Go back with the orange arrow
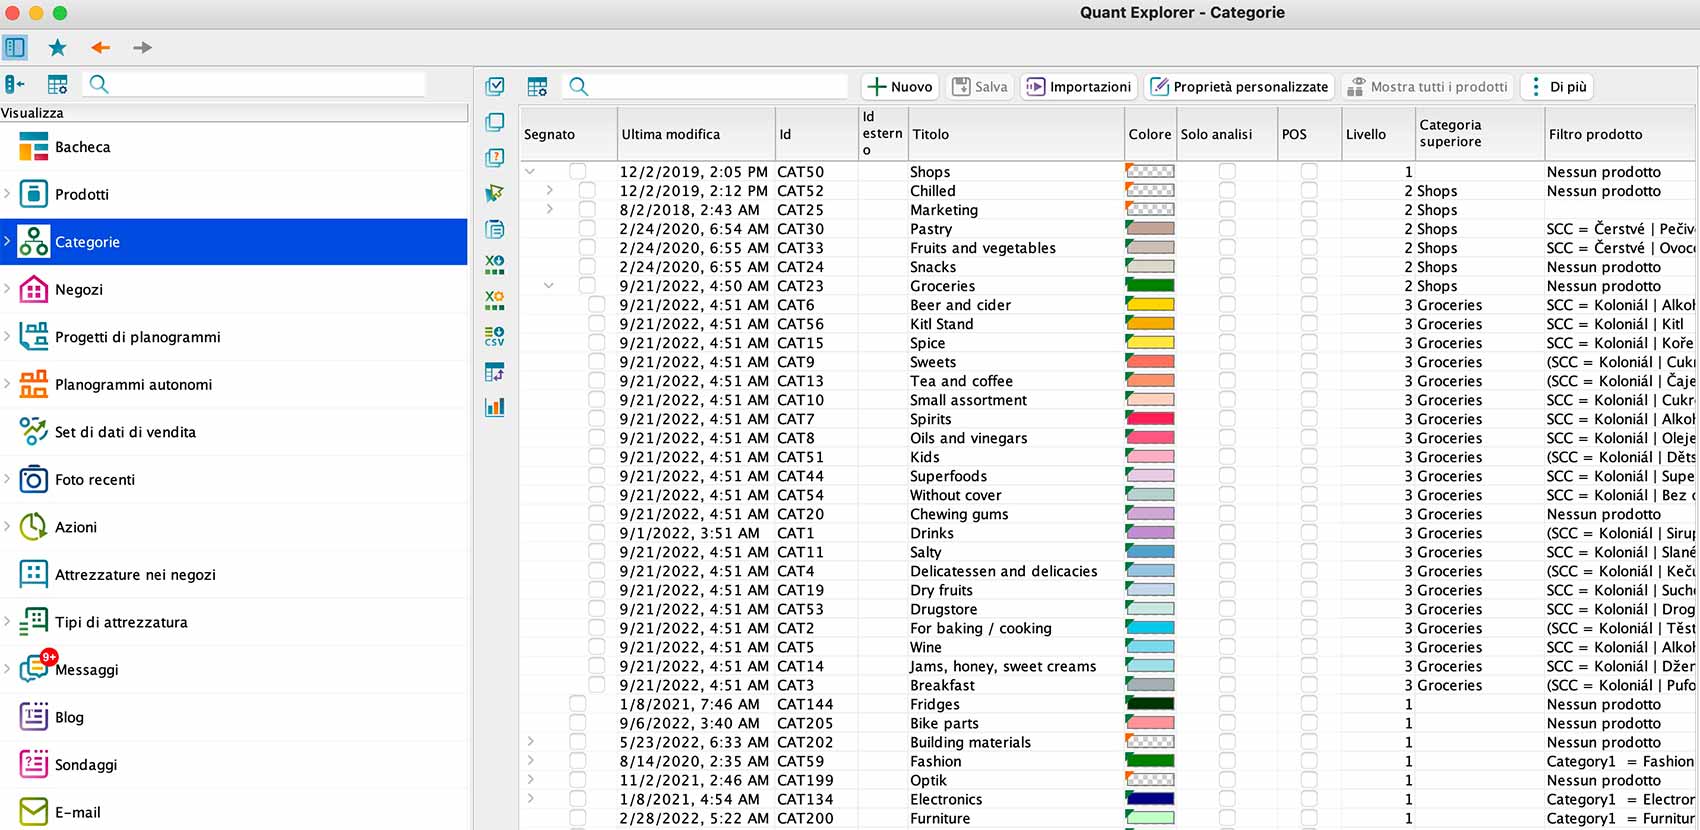This screenshot has width=1700, height=830. (101, 47)
